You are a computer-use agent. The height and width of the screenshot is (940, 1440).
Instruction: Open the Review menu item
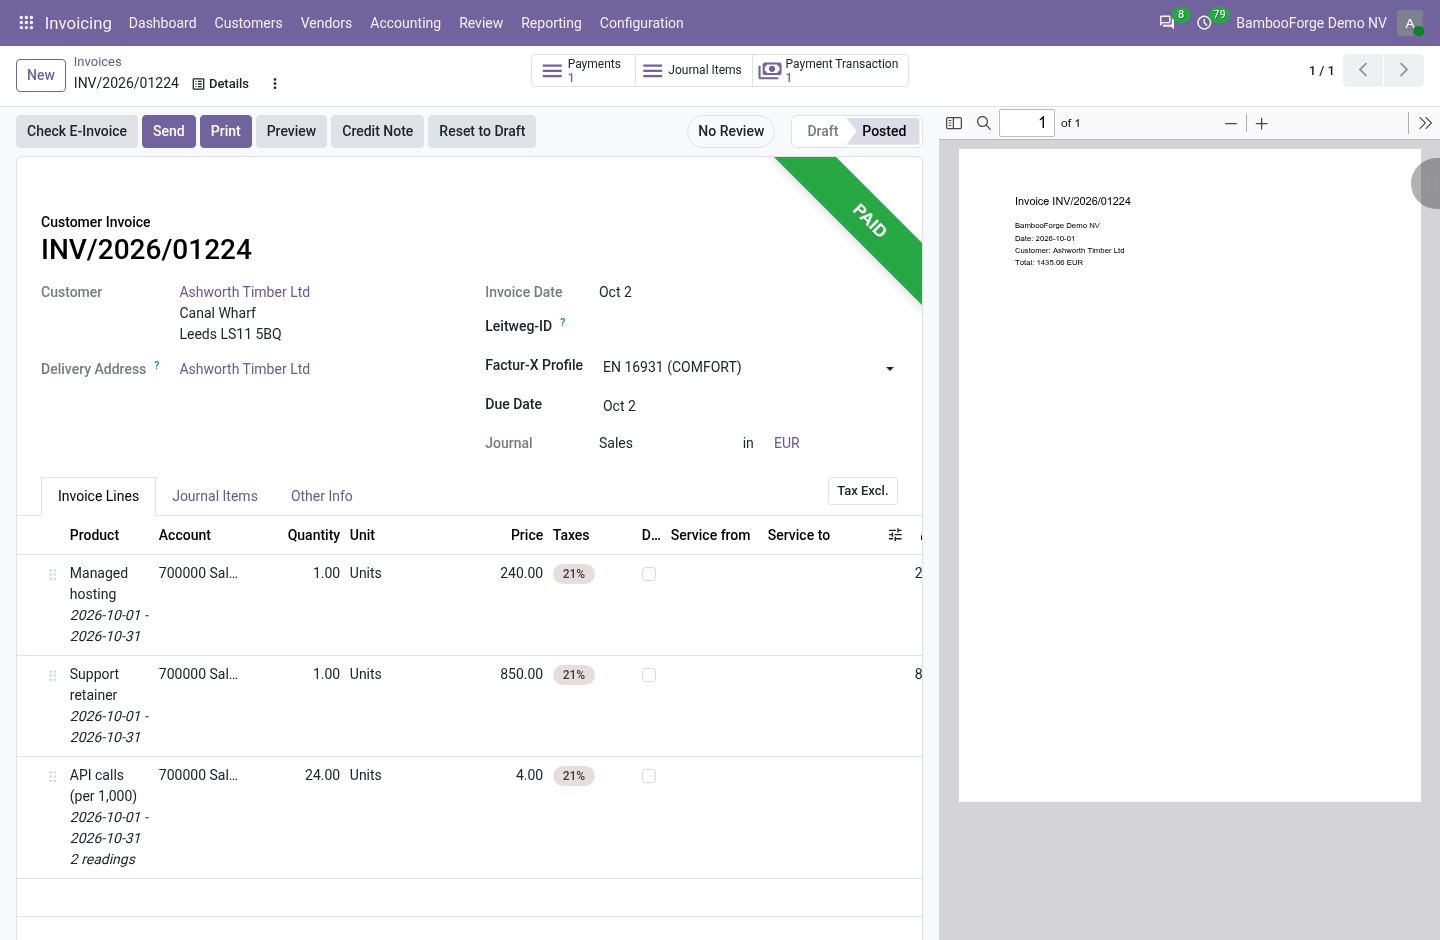[x=481, y=23]
